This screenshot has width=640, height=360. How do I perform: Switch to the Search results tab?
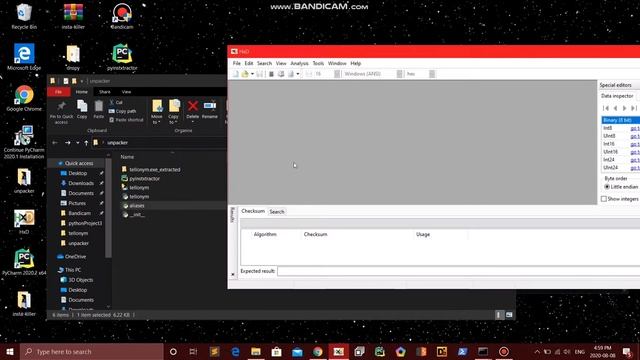pos(276,211)
